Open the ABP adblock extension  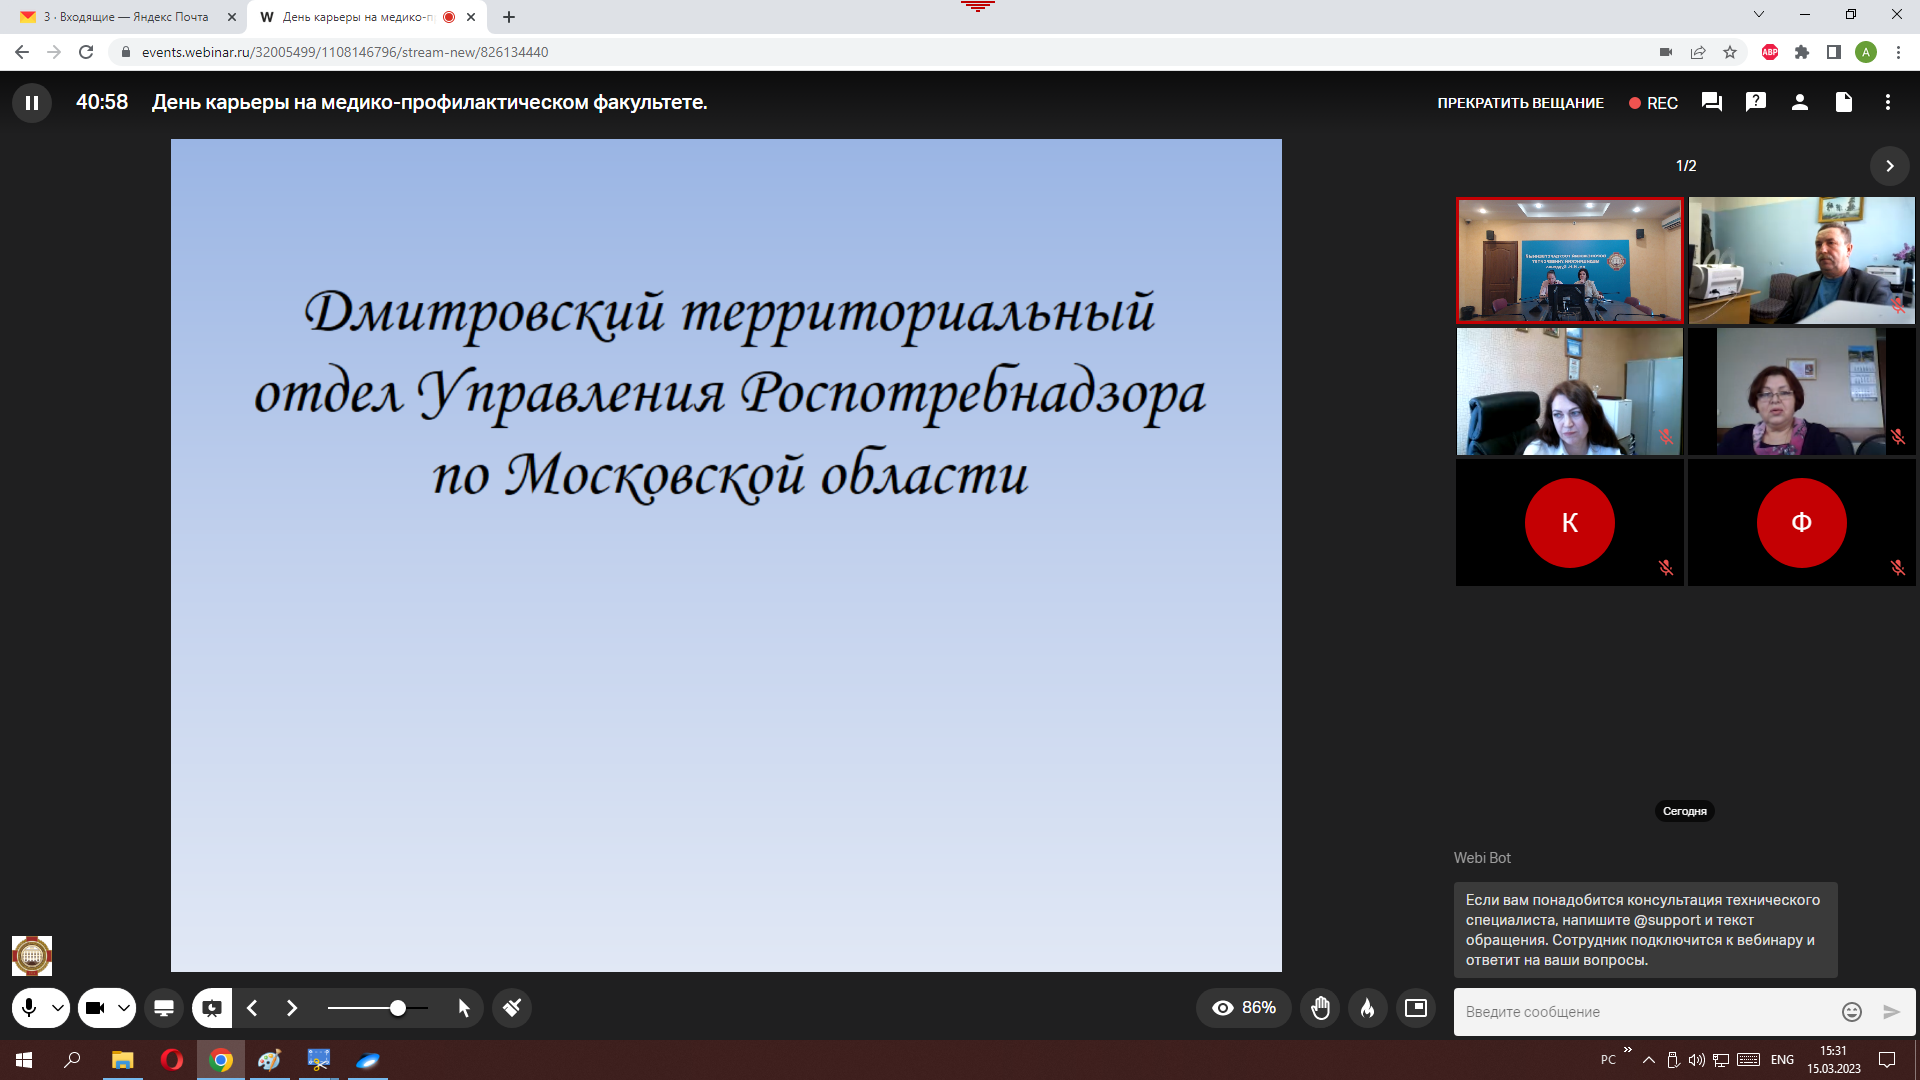(1770, 52)
